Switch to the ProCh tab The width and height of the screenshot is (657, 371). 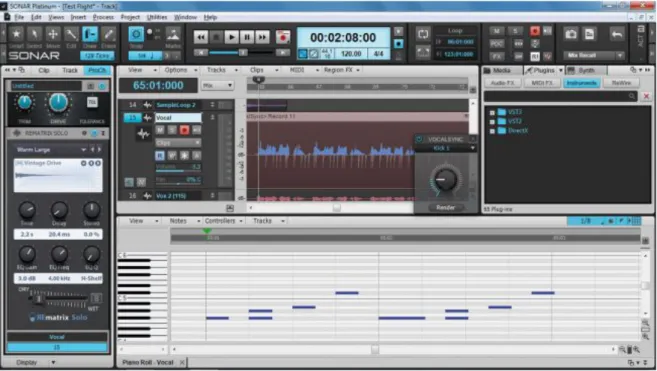(x=97, y=70)
